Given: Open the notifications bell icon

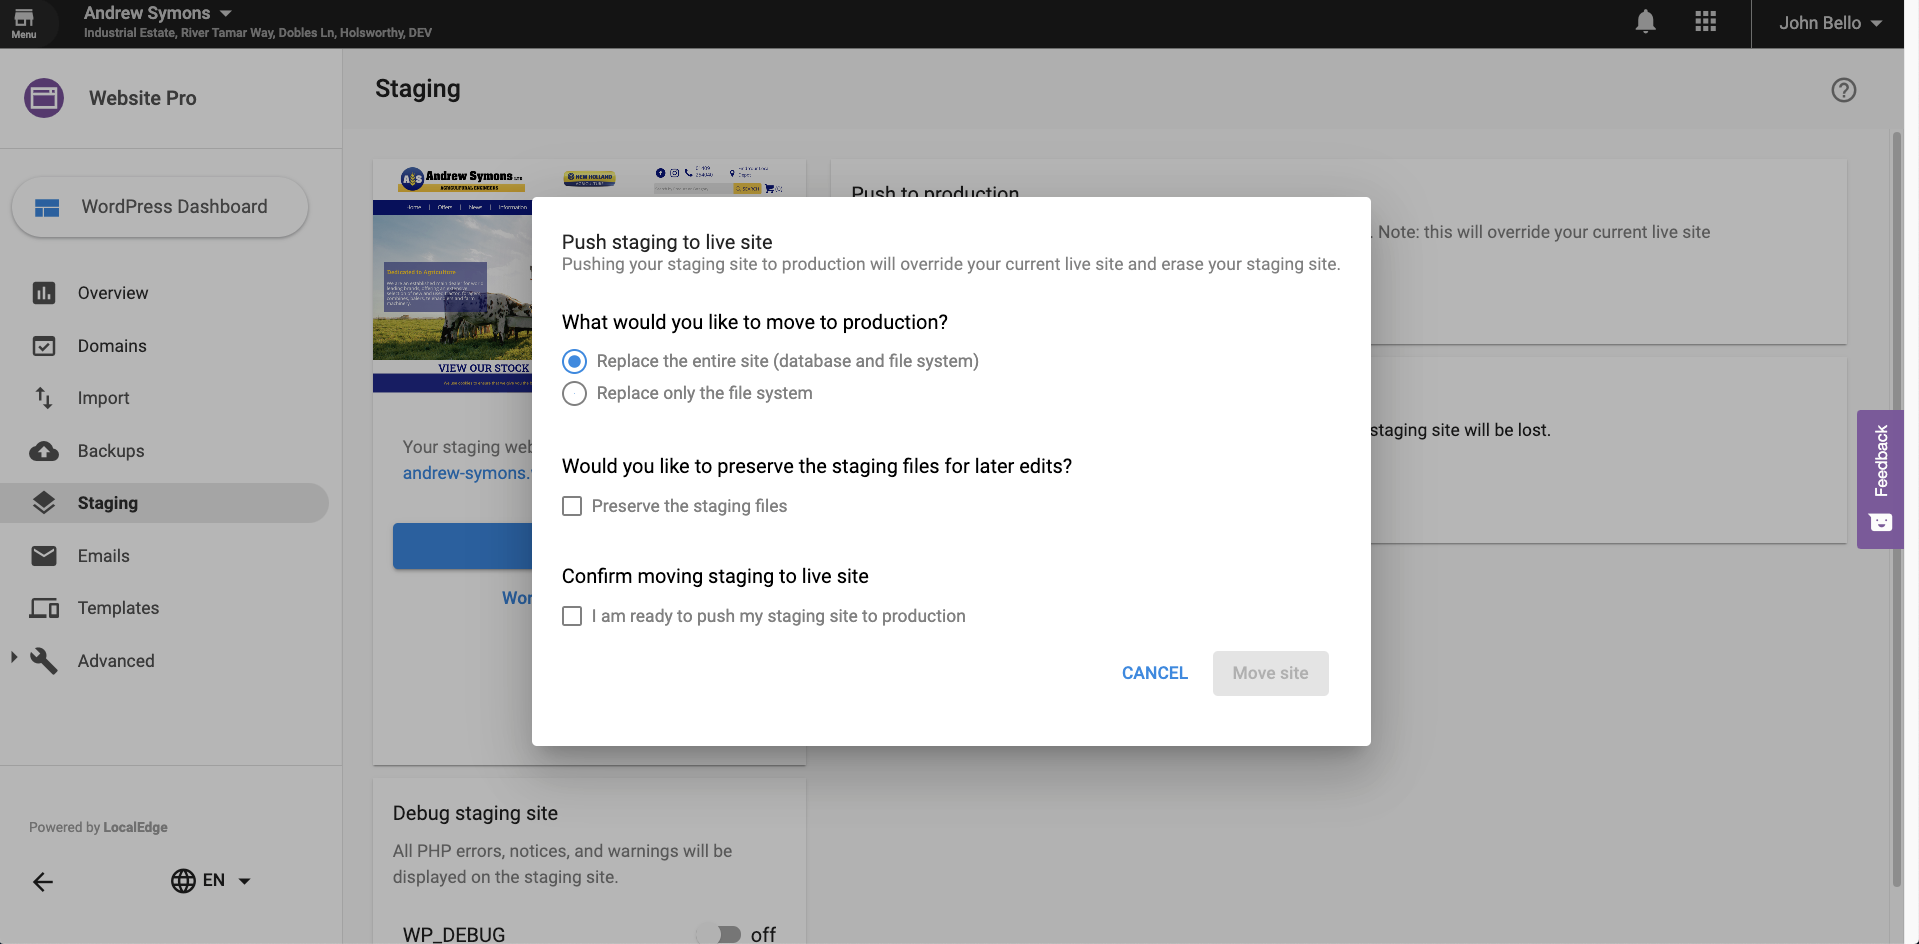Looking at the screenshot, I should click(x=1645, y=21).
